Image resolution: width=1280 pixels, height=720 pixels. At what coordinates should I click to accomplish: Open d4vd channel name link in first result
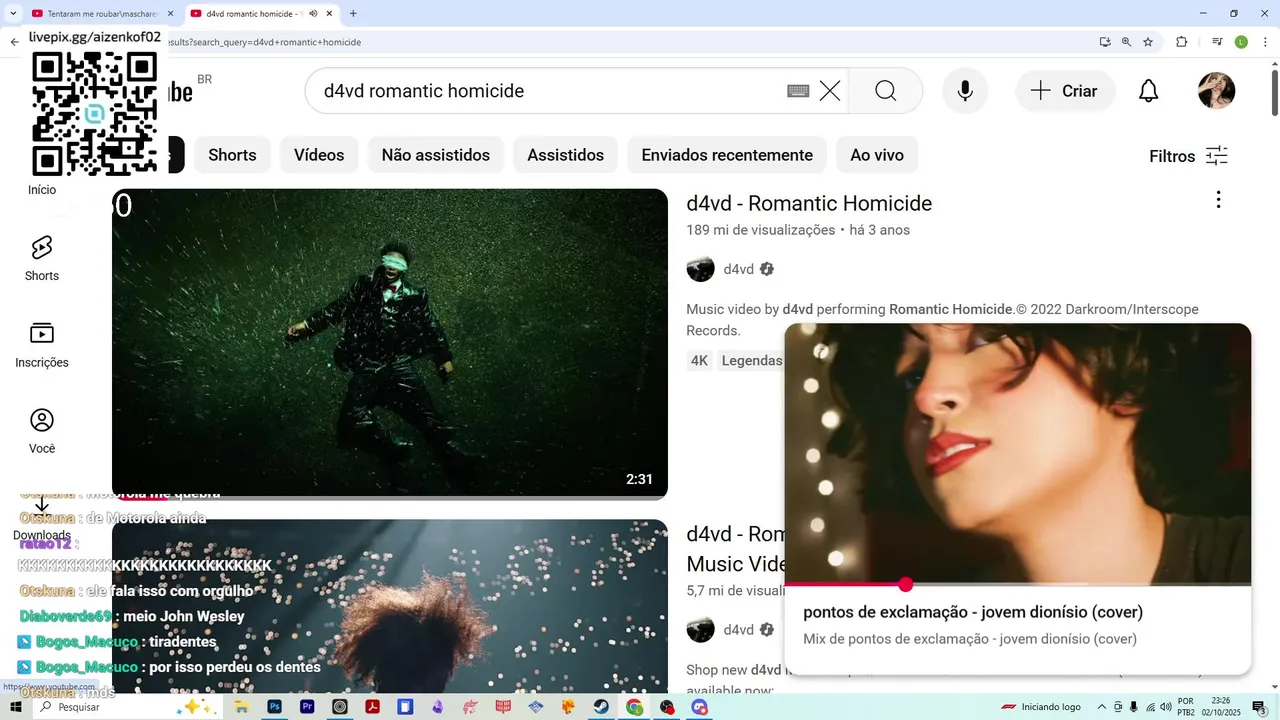click(738, 269)
